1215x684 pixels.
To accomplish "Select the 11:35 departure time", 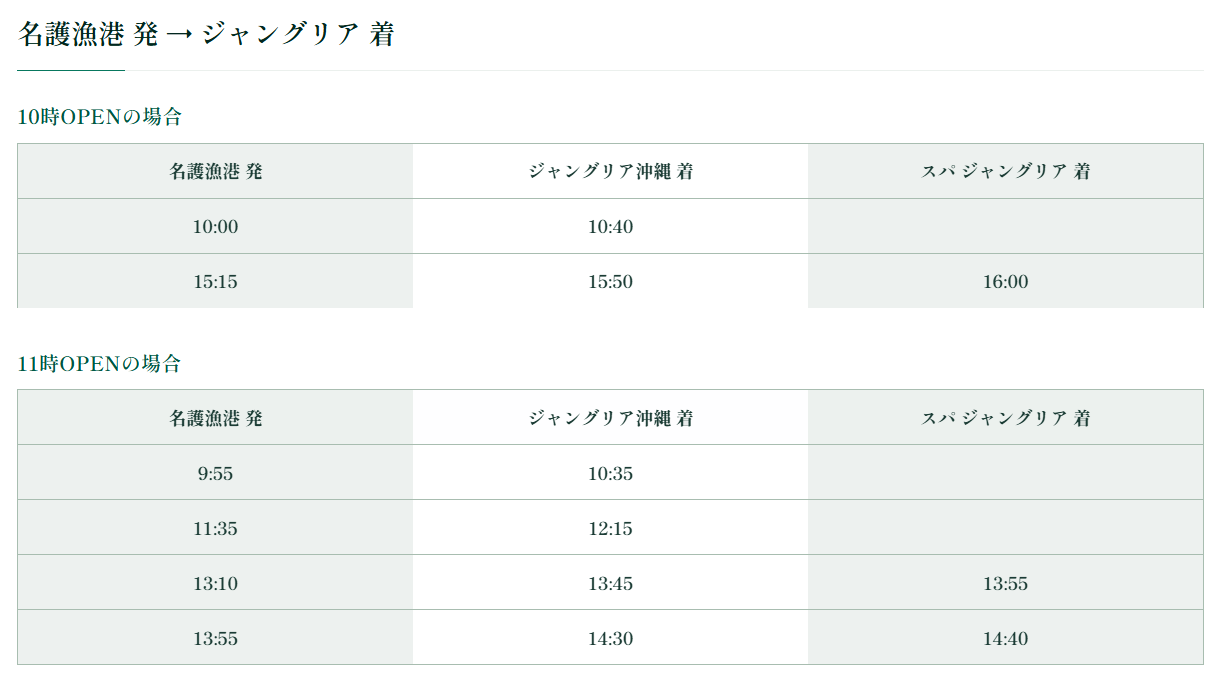I will click(x=215, y=529).
